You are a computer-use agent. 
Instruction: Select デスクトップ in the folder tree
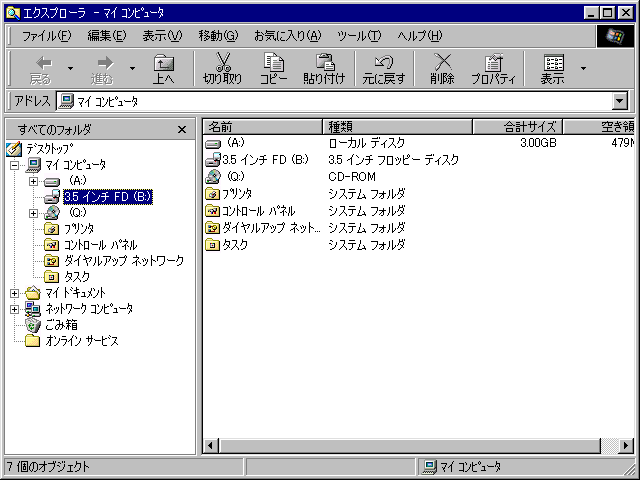click(x=50, y=149)
